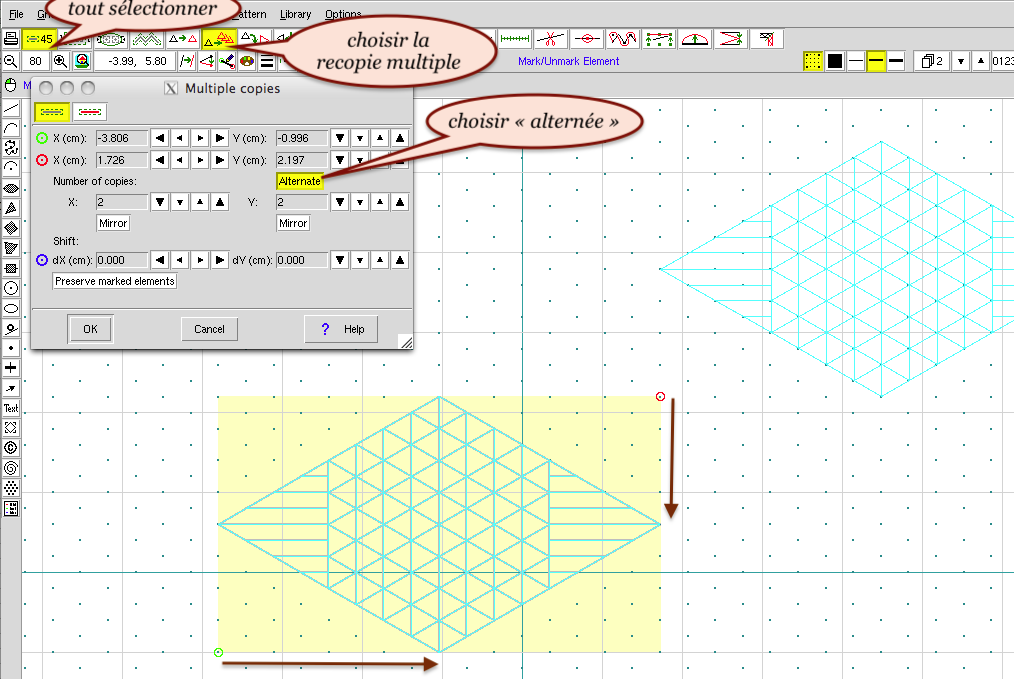Toggle Mirror under the X copies field
This screenshot has width=1014, height=679.
113,223
